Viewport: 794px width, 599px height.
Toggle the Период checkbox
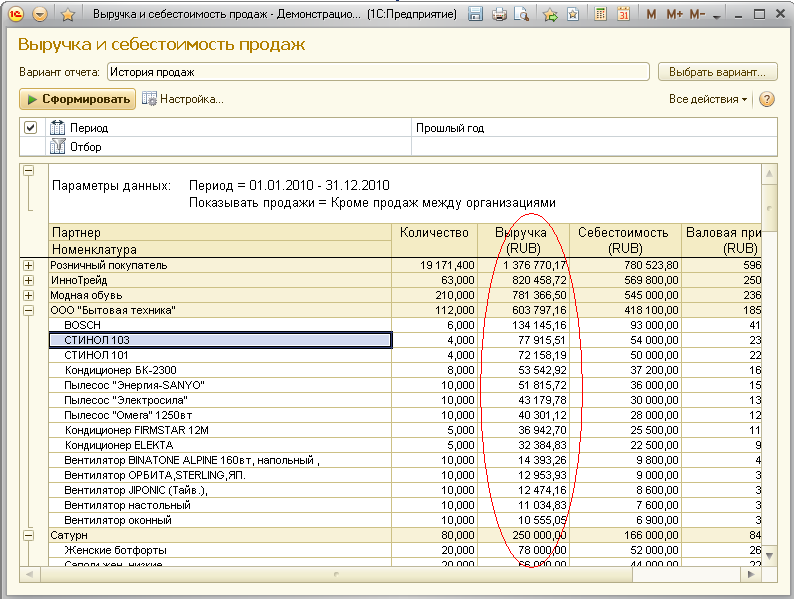(x=30, y=128)
